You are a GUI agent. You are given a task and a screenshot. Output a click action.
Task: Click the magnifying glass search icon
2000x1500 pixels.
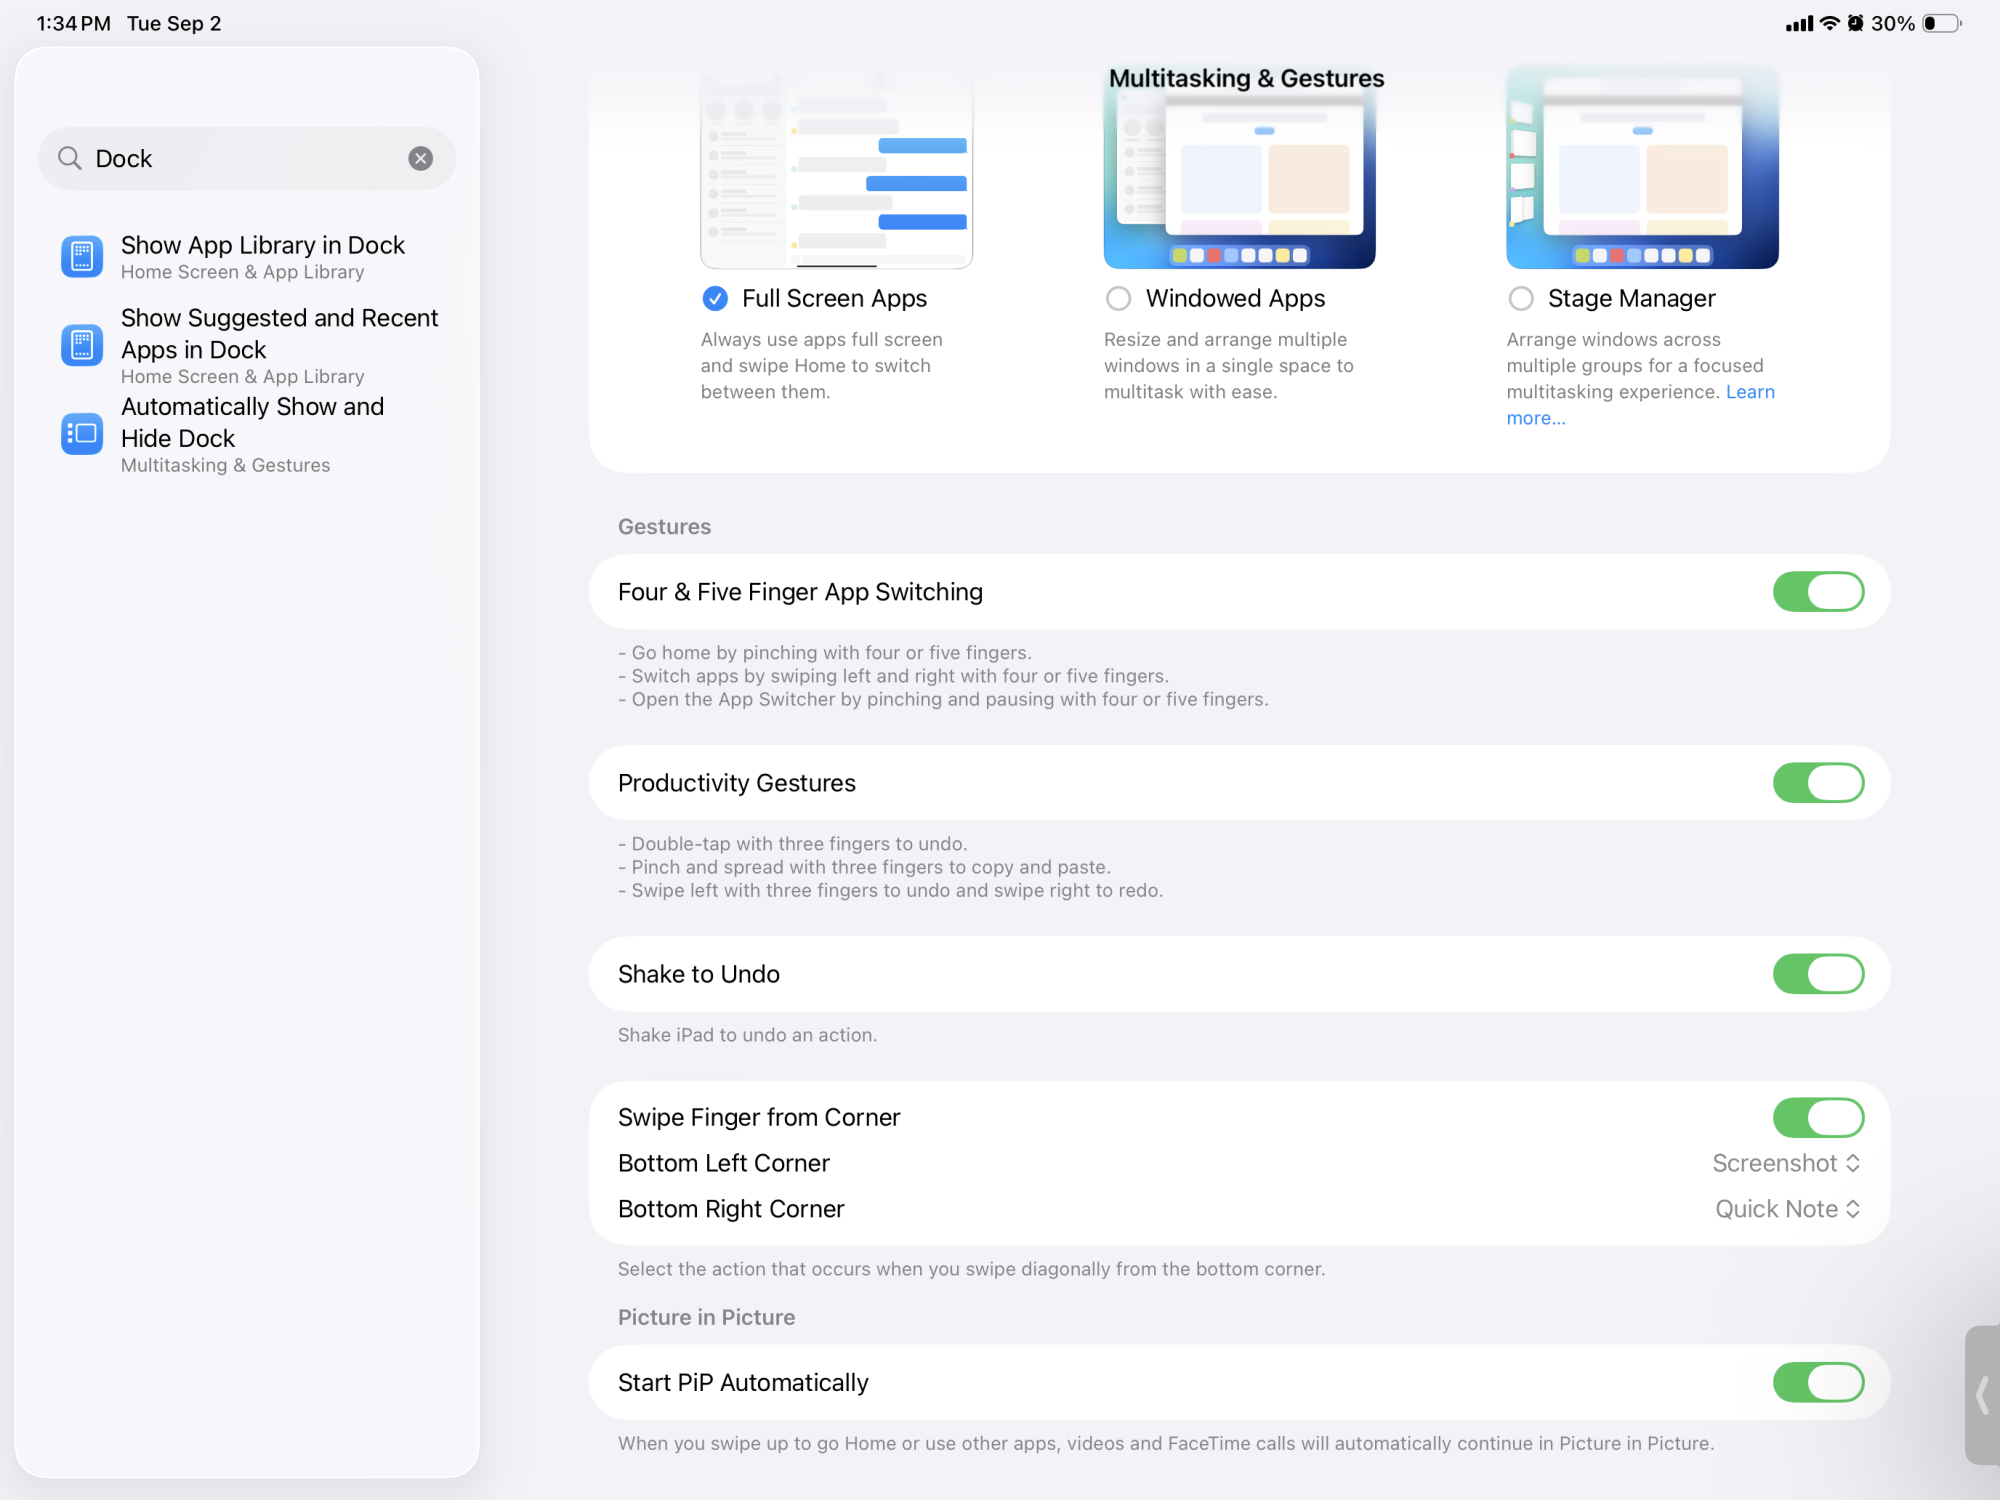coord(69,158)
